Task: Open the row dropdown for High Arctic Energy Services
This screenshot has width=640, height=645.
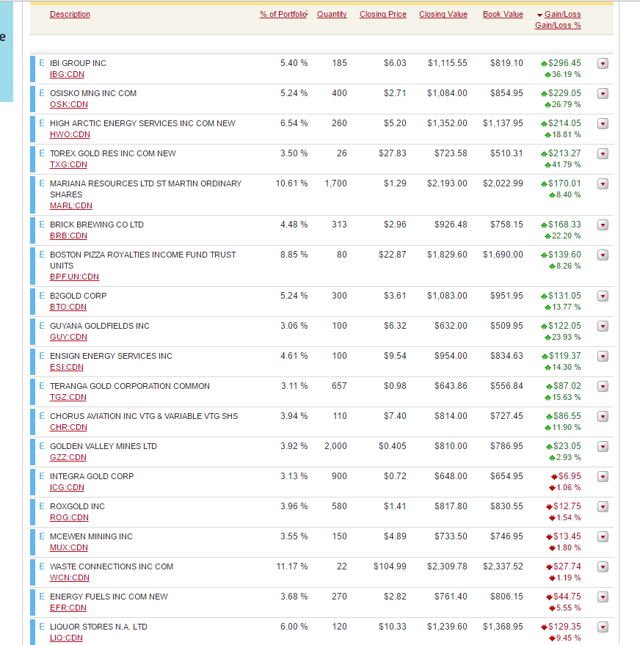Action: click(x=603, y=124)
